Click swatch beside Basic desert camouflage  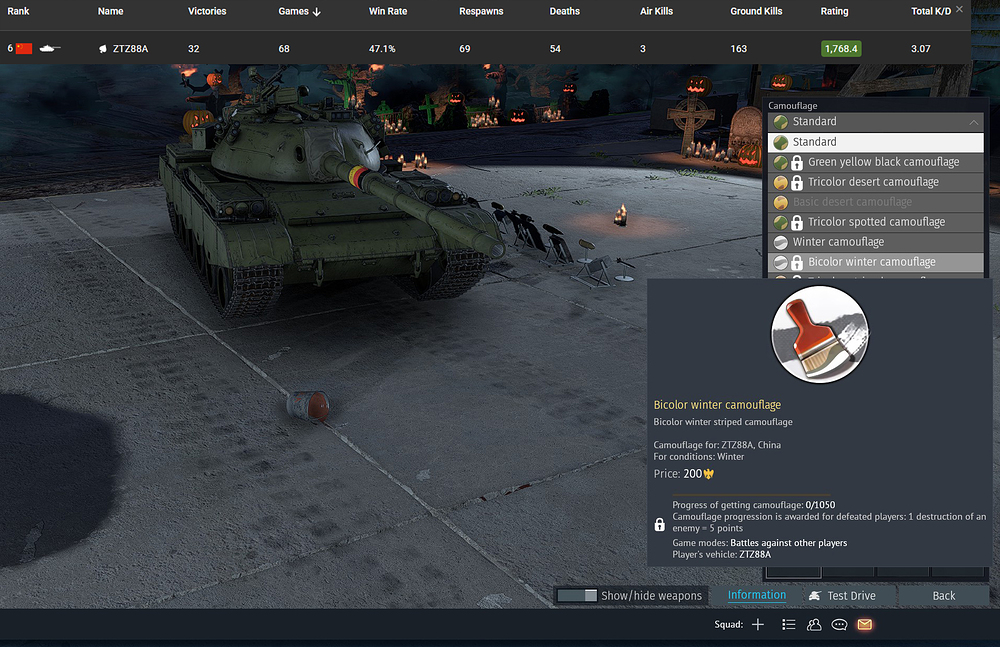point(781,202)
